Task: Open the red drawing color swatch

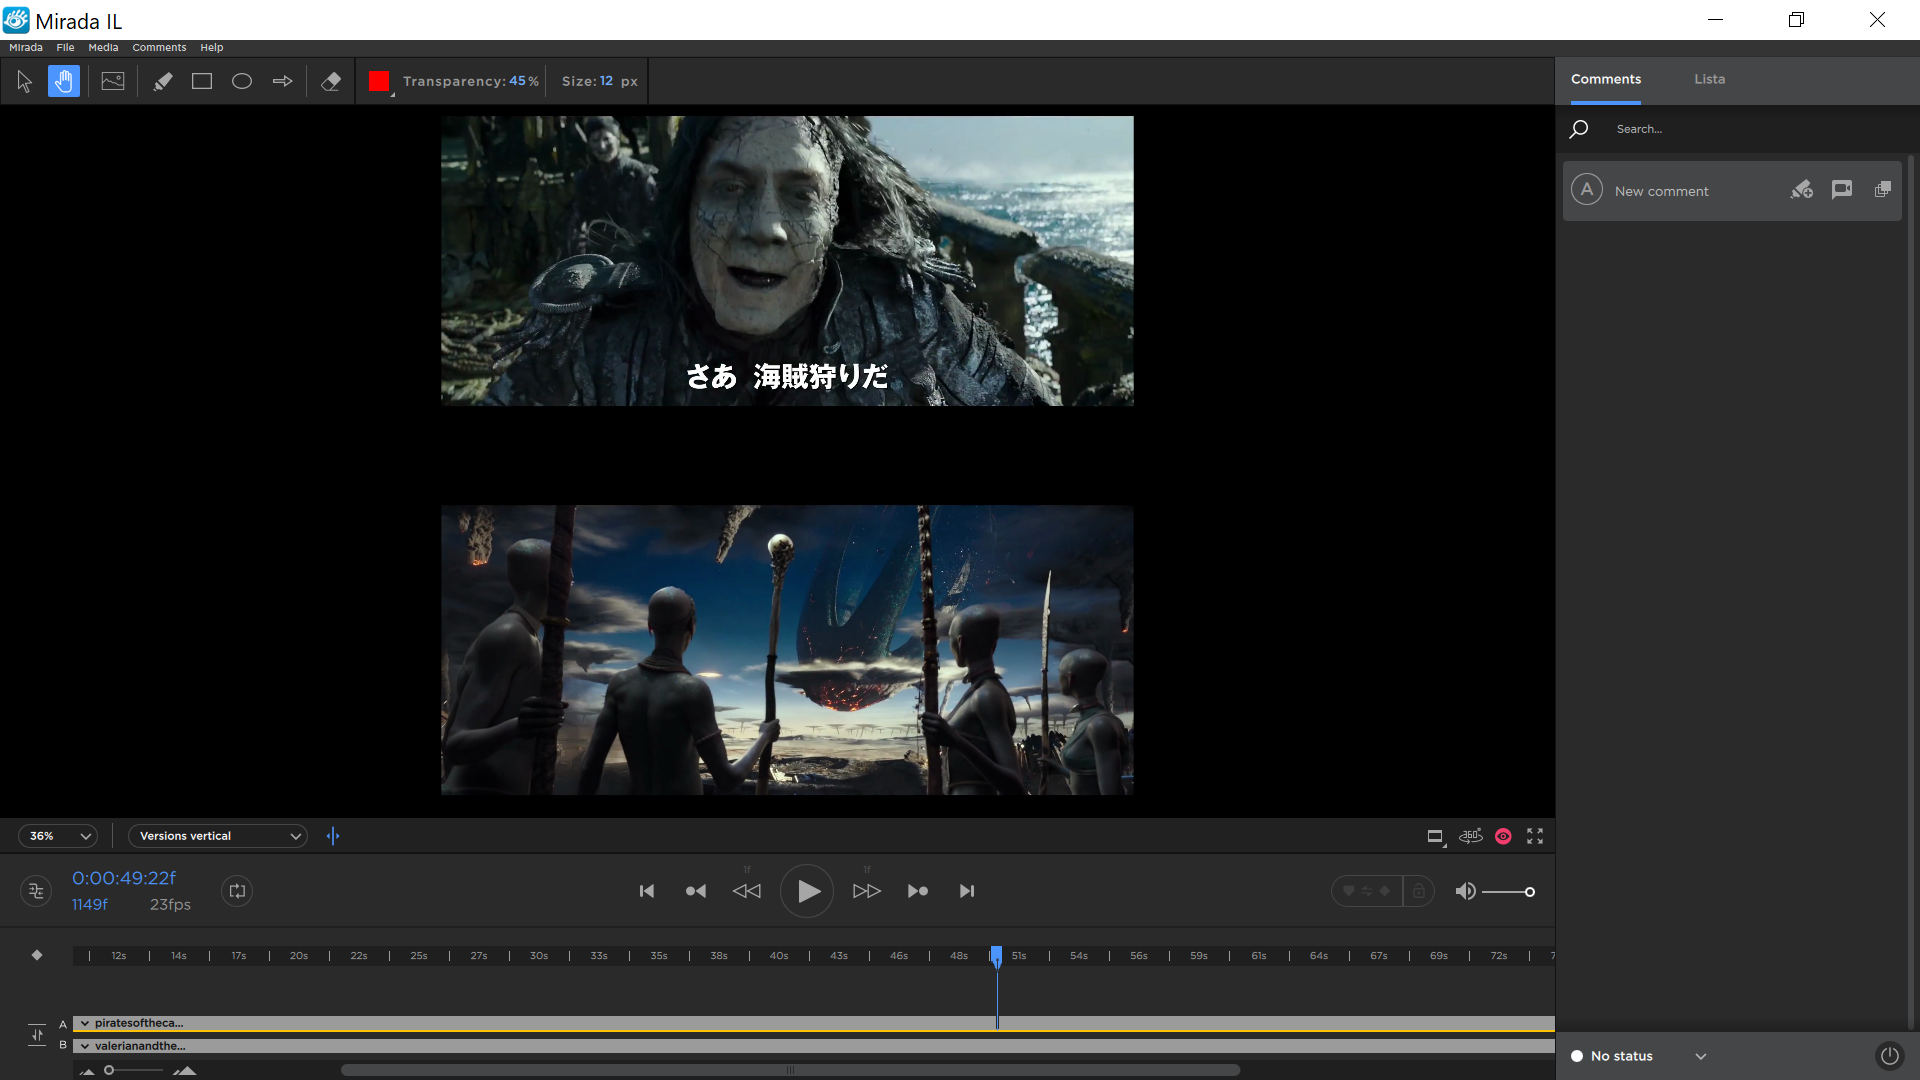Action: pyautogui.click(x=379, y=81)
